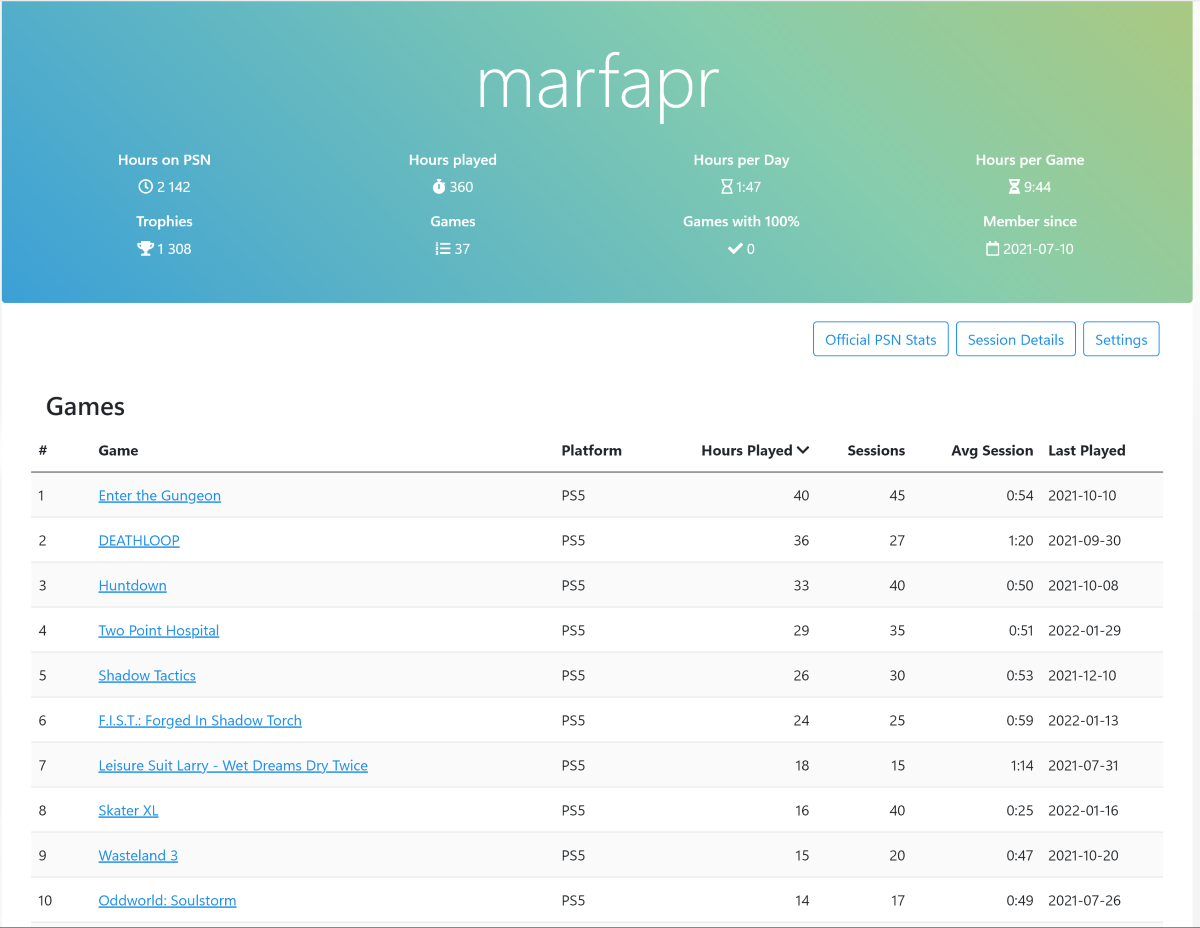Click the list icon next to 37 games

pyautogui.click(x=442, y=249)
